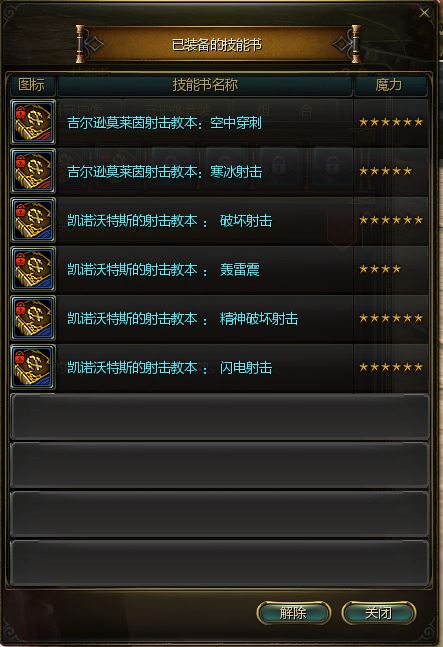Select the 吉尔逊莫莱茵射击教本：空中穿刺 name
Image resolution: width=443 pixels, height=647 pixels.
pyautogui.click(x=165, y=123)
